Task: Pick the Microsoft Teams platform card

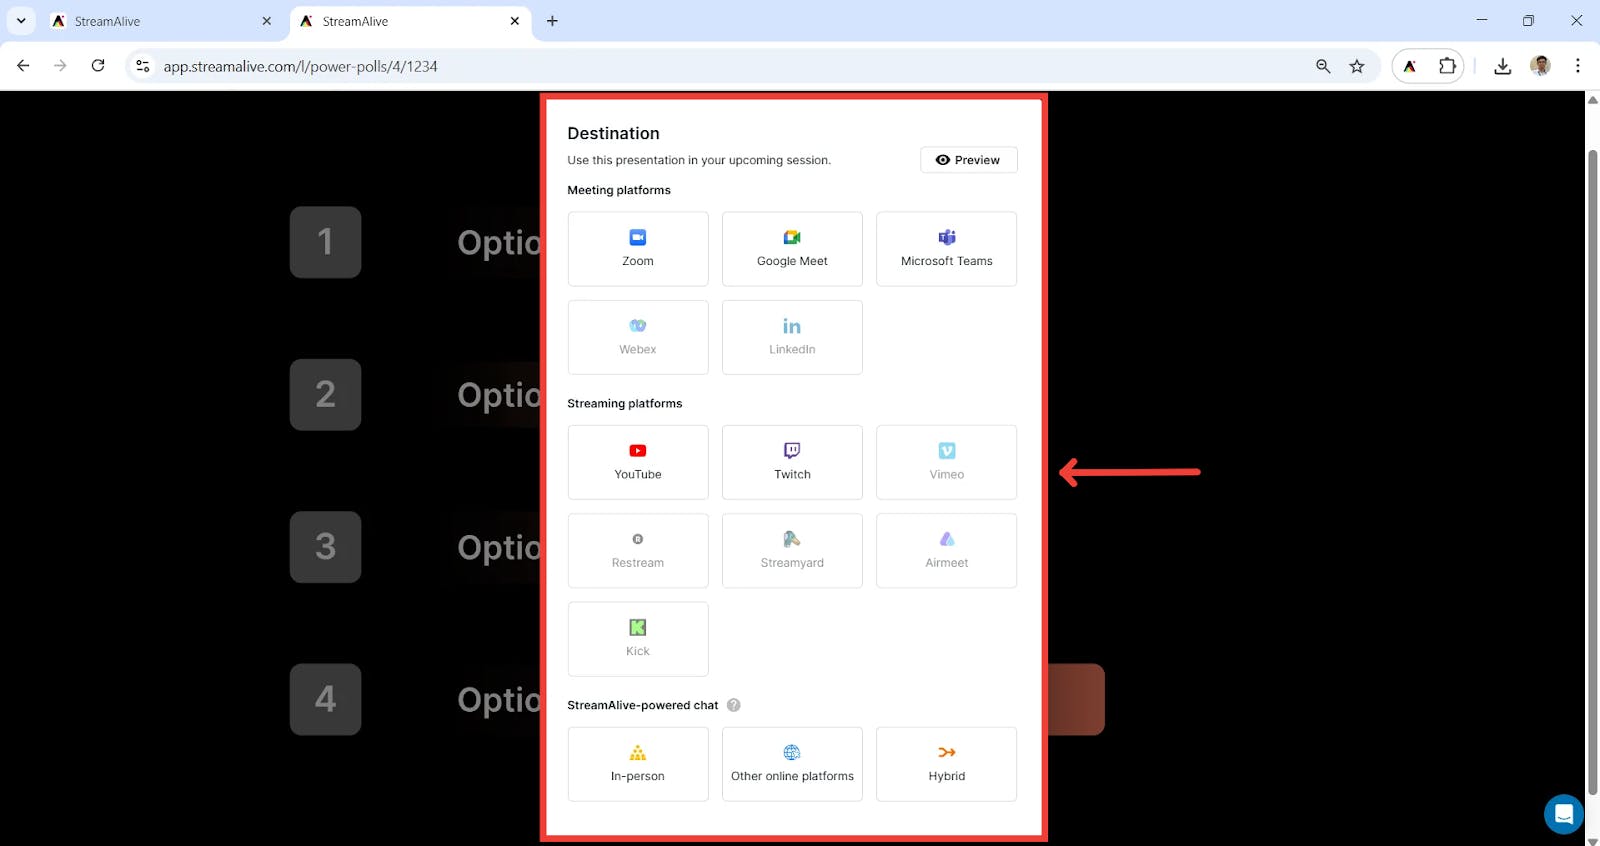Action: click(x=946, y=249)
